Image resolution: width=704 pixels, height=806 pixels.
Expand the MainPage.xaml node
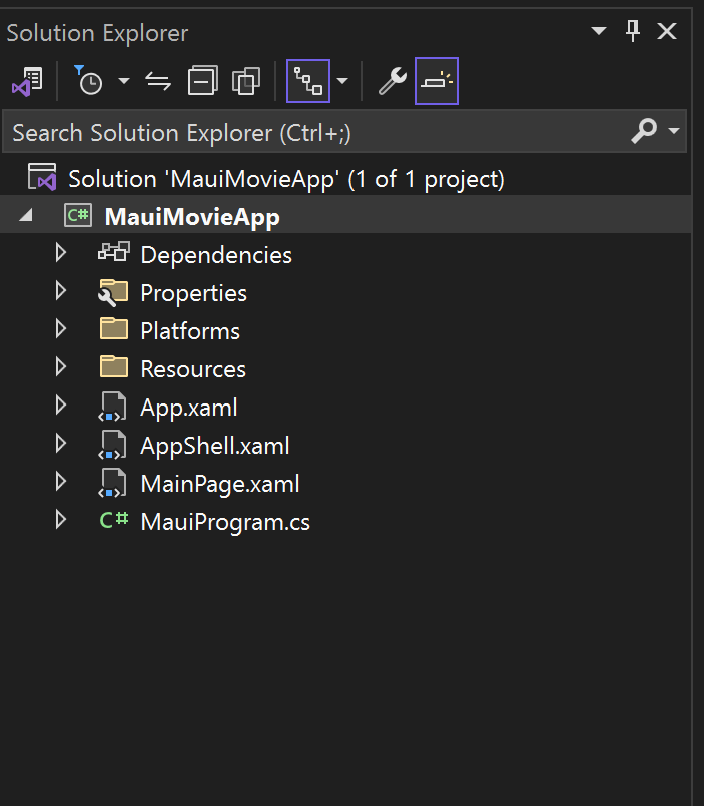[60, 483]
